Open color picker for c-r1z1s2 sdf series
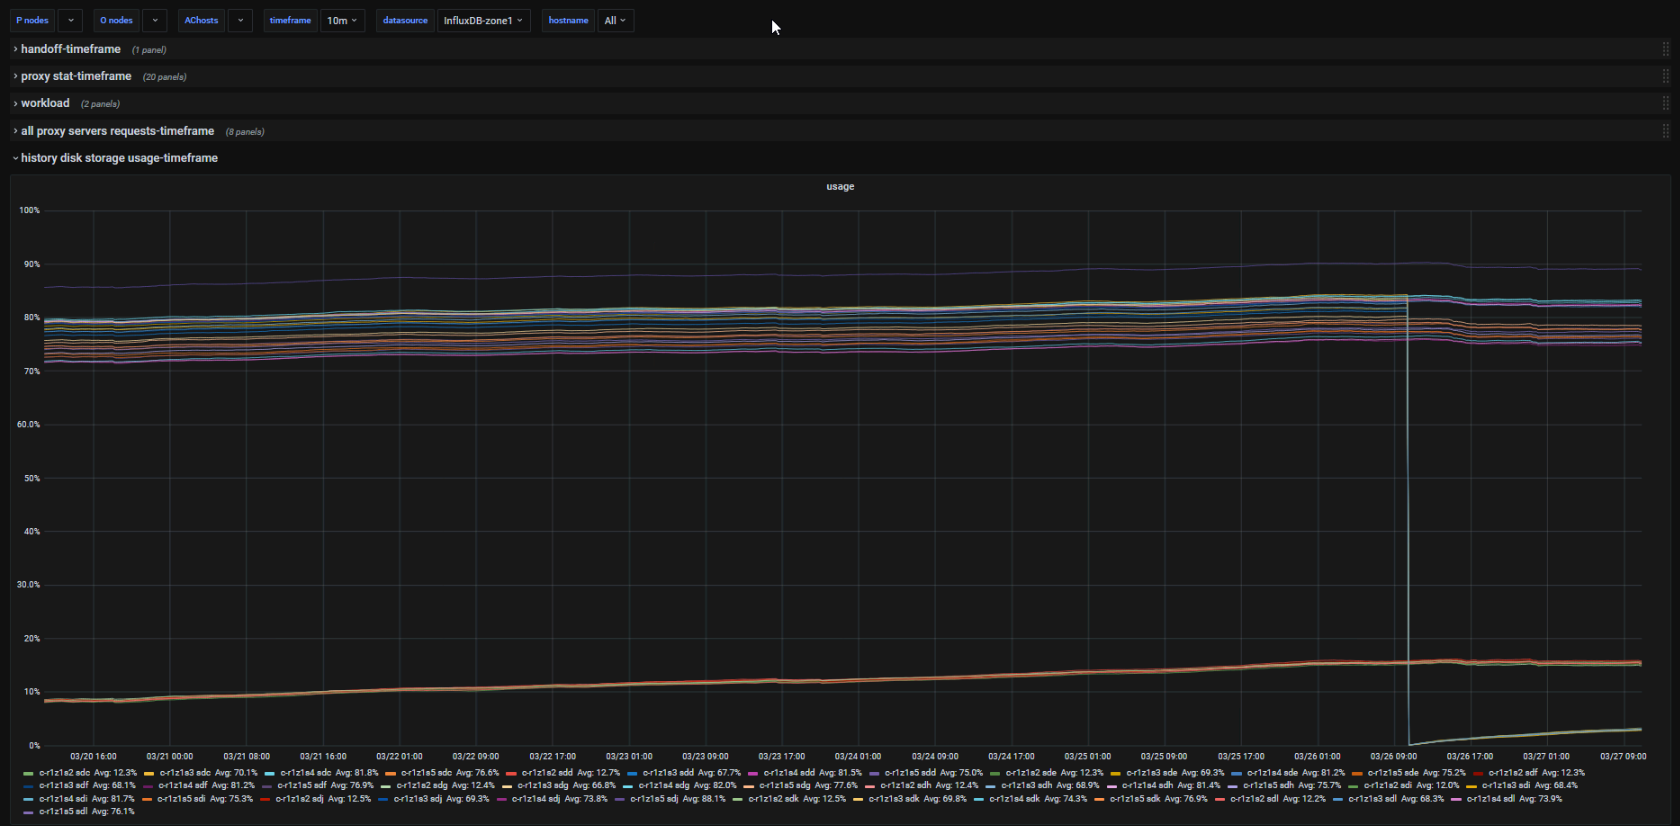The height and width of the screenshot is (826, 1680). [1478, 773]
